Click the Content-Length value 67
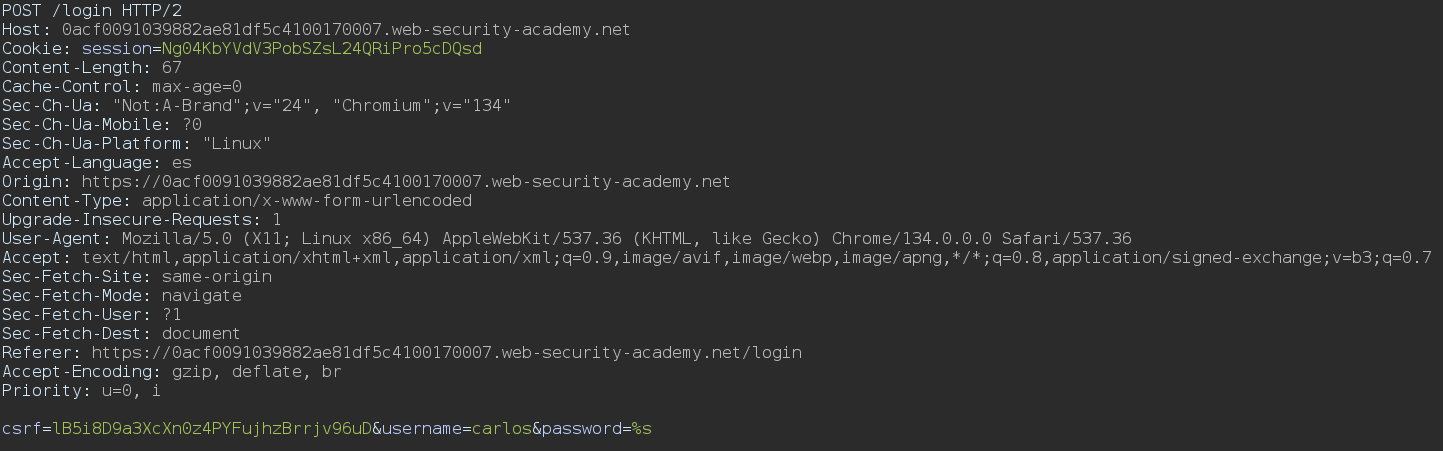 click(171, 67)
